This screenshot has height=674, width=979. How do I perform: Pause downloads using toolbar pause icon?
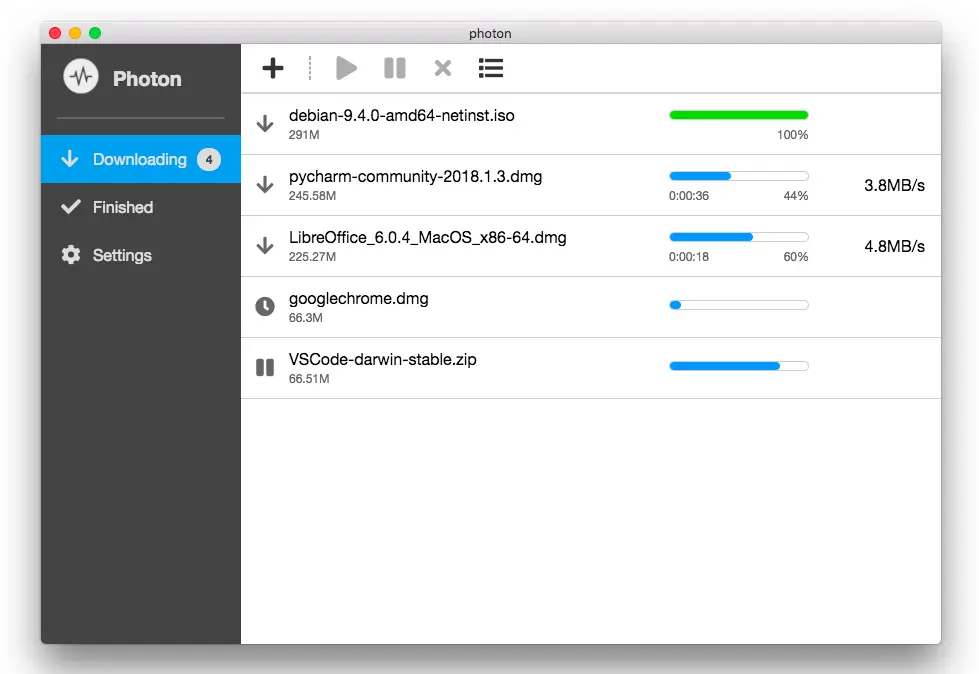395,68
